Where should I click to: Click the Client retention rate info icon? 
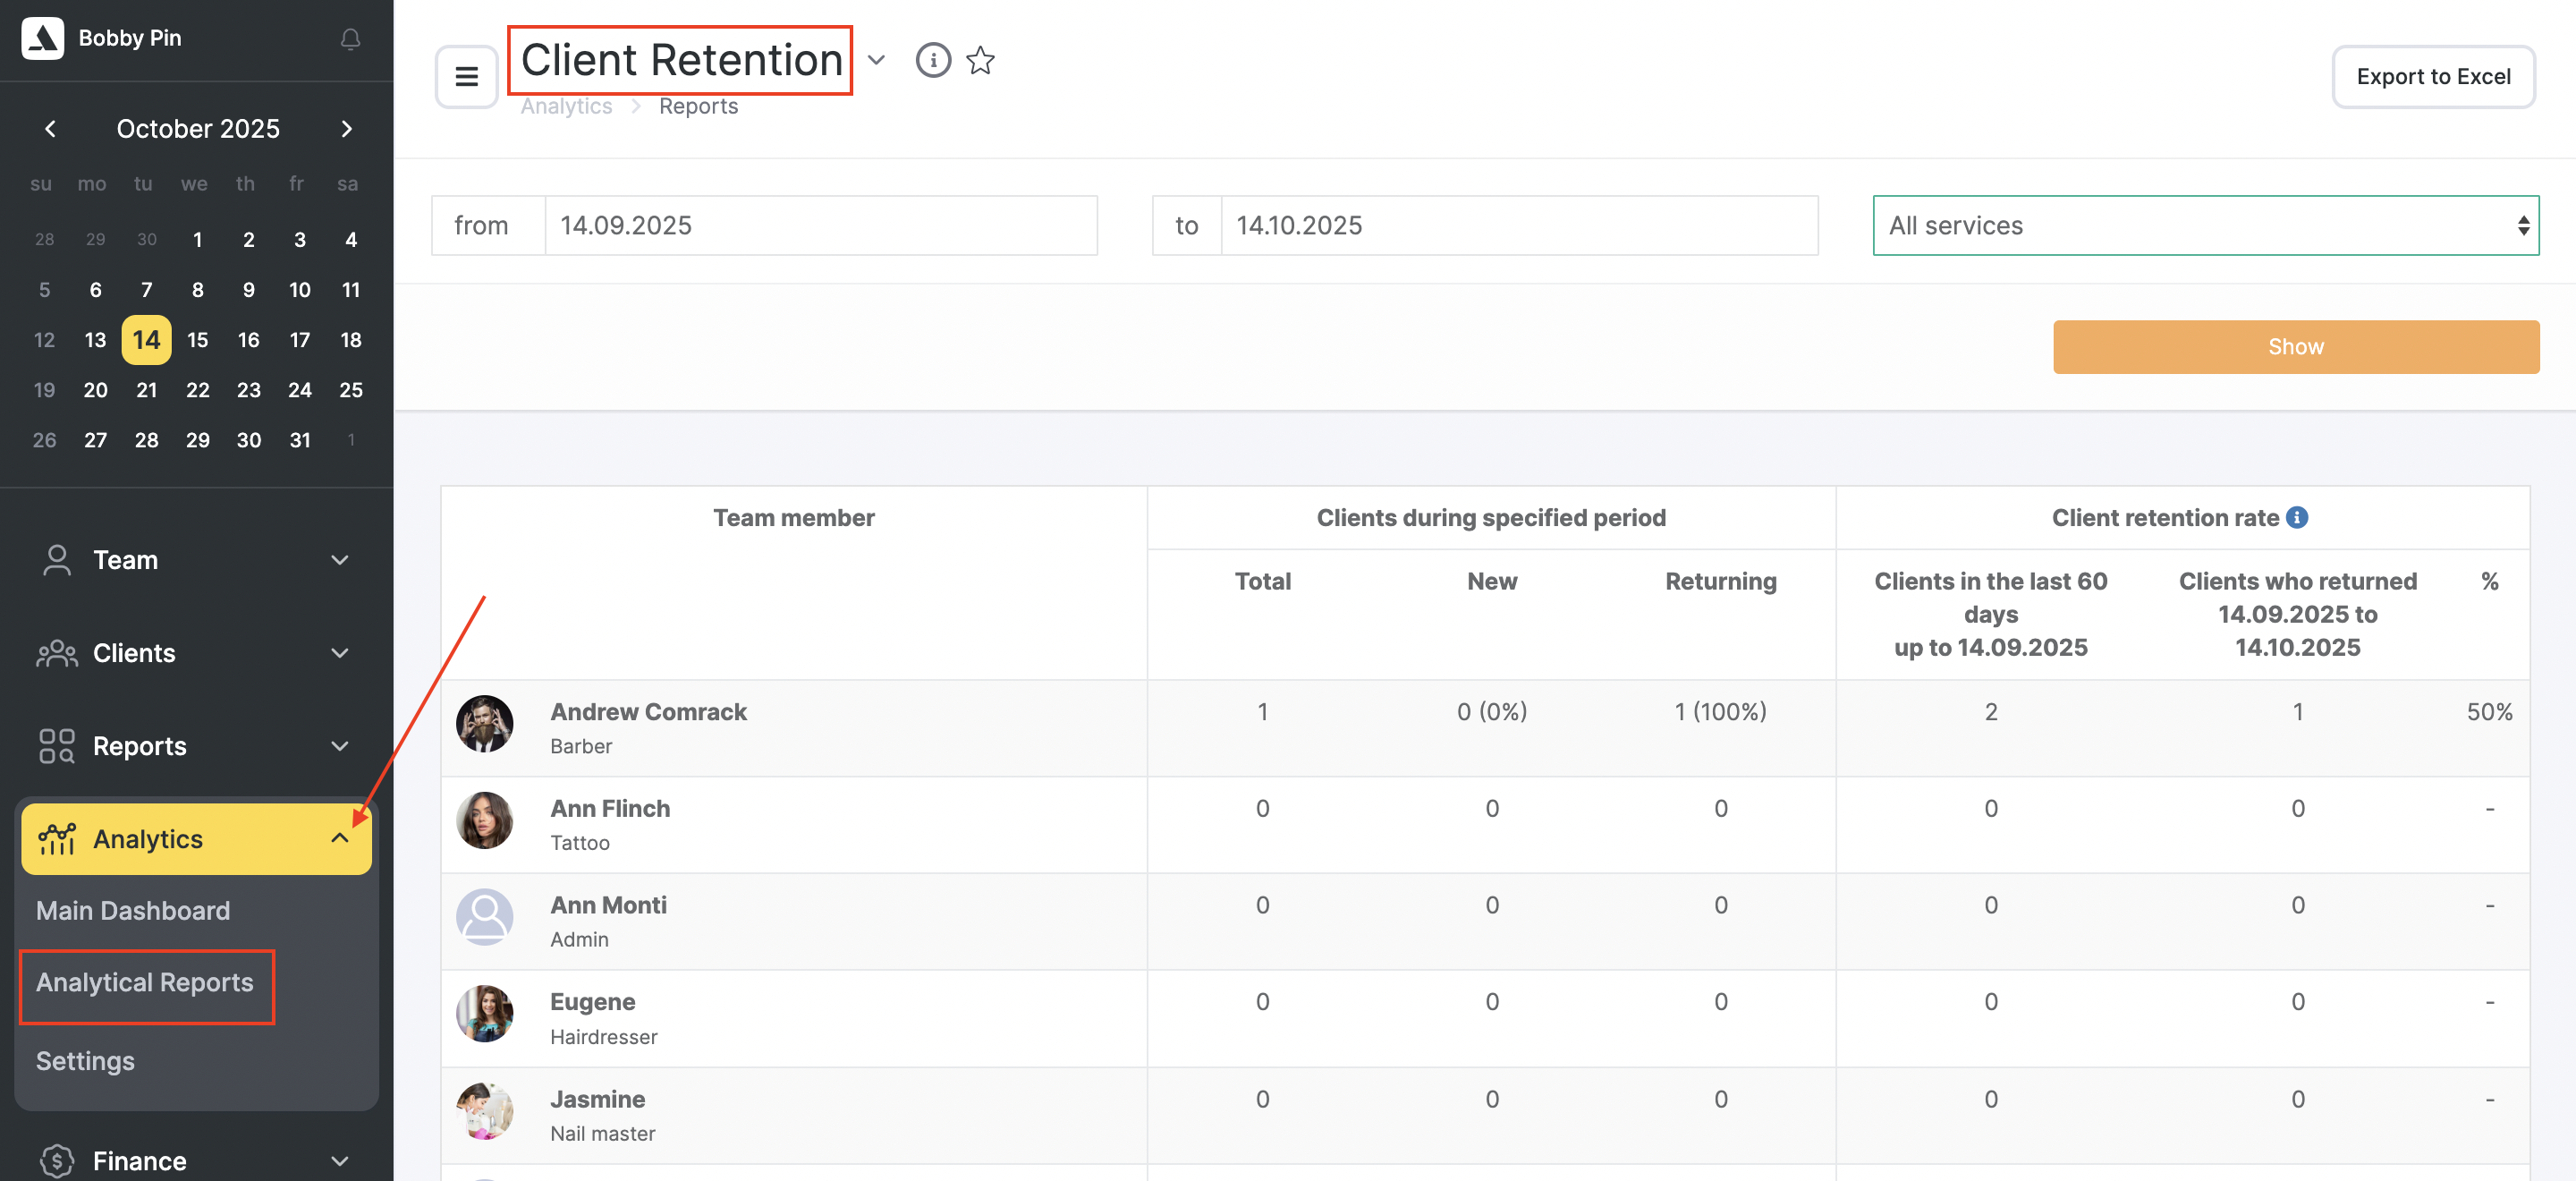point(2297,517)
